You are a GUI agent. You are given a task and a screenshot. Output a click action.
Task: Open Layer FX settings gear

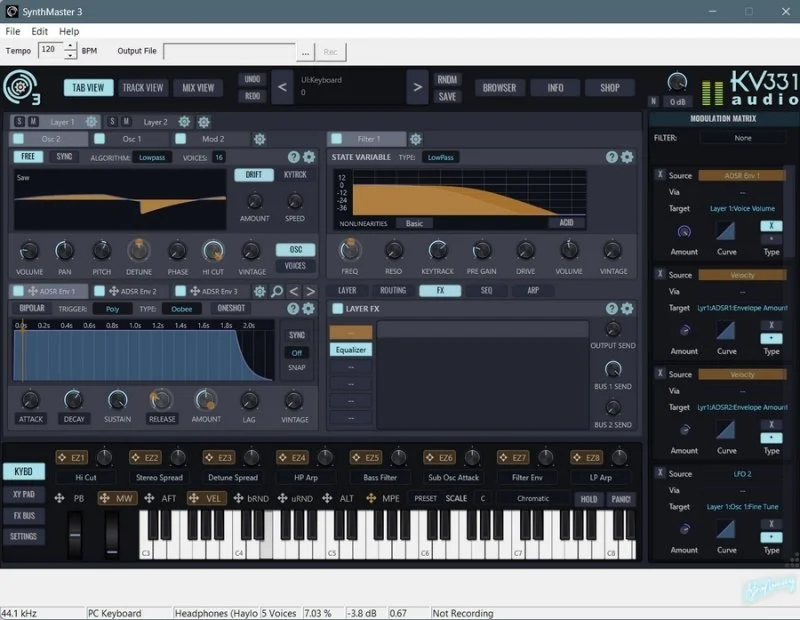coord(627,308)
